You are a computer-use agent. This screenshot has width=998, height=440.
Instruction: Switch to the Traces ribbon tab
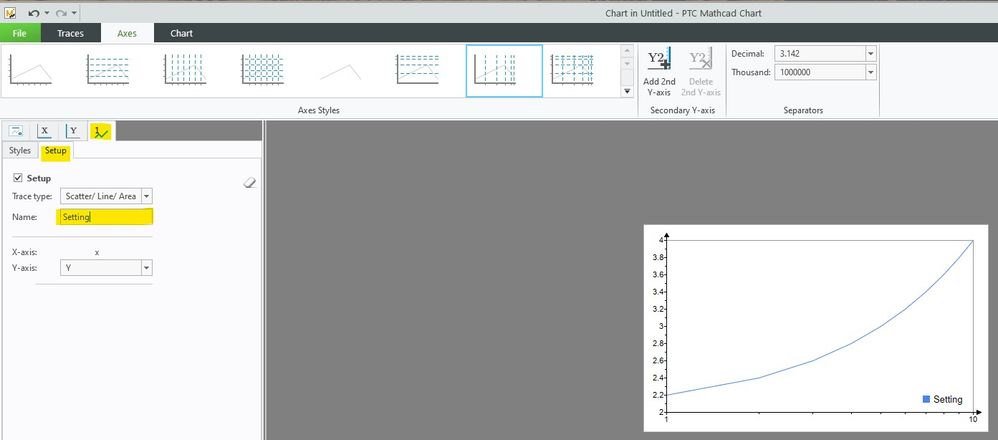tap(70, 33)
